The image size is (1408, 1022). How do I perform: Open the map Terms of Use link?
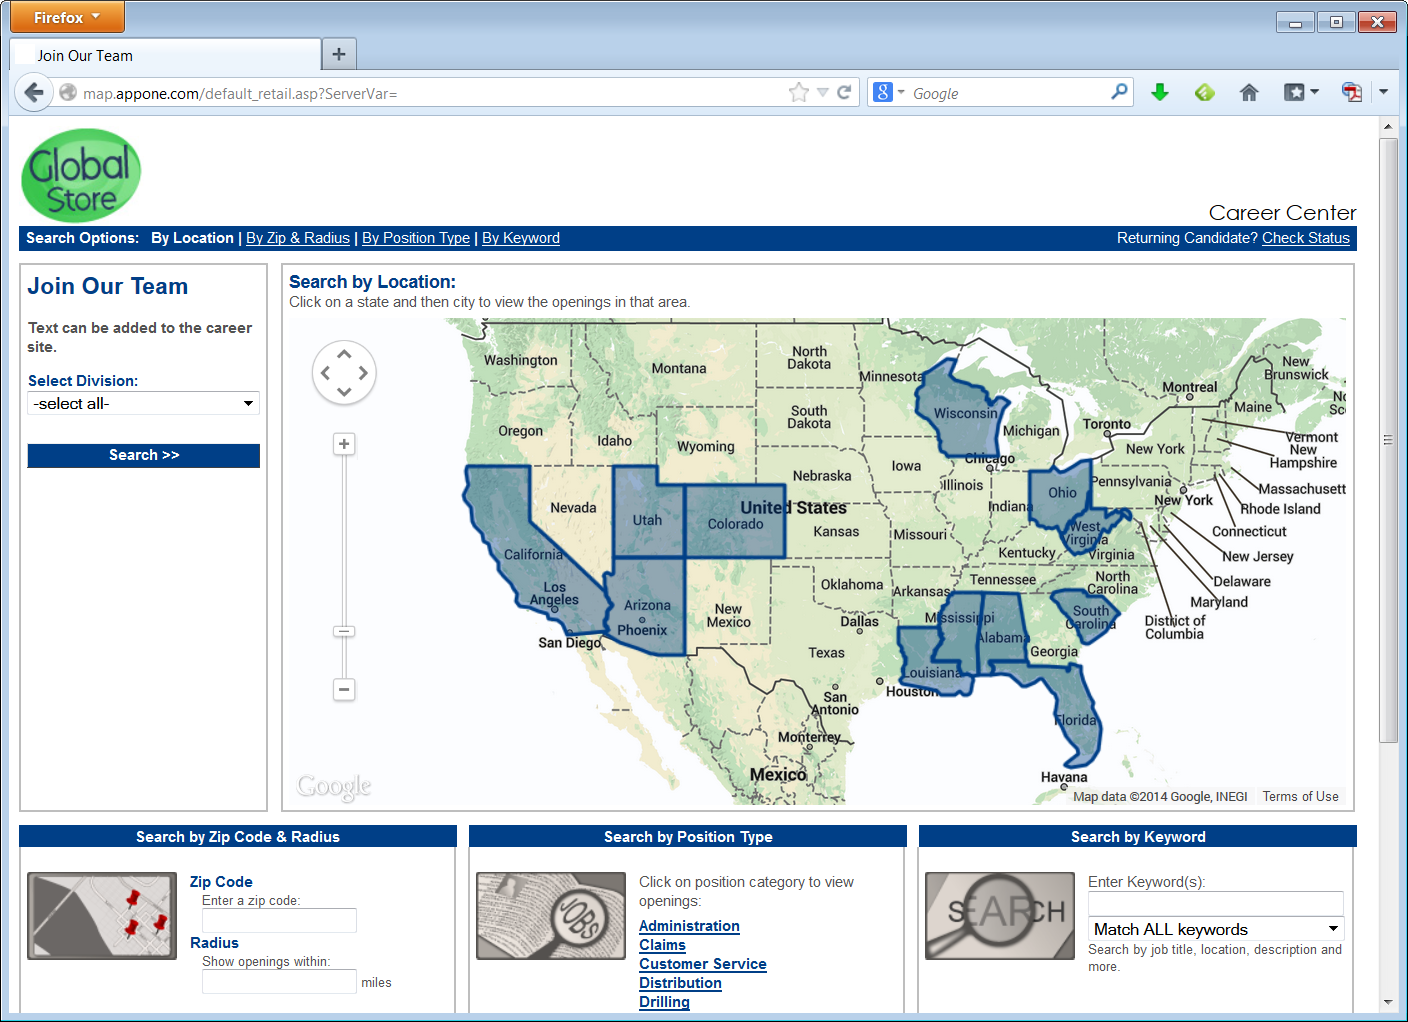tap(1300, 796)
